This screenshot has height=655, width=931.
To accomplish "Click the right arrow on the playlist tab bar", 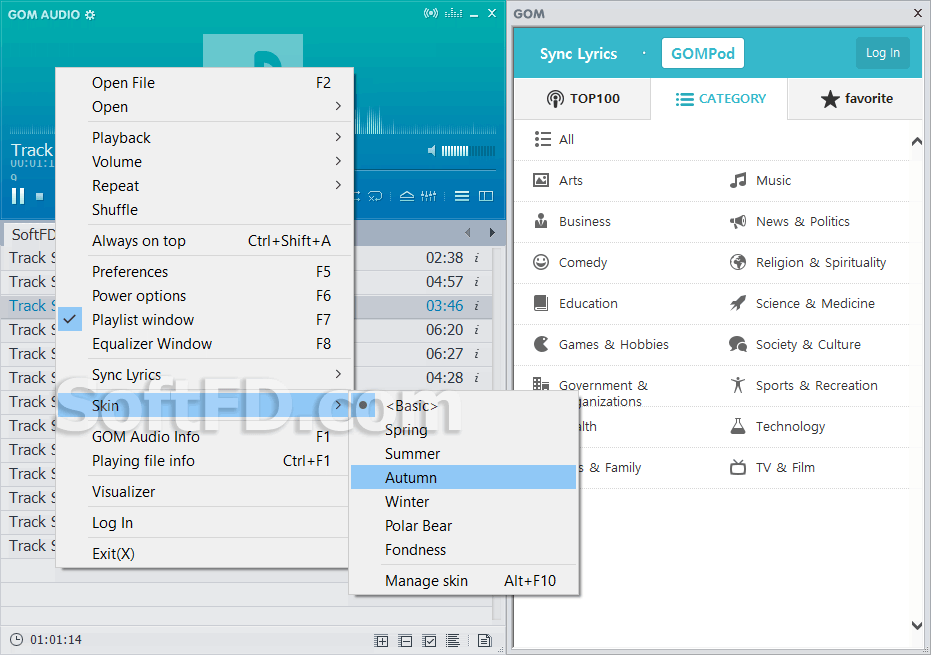I will [492, 233].
